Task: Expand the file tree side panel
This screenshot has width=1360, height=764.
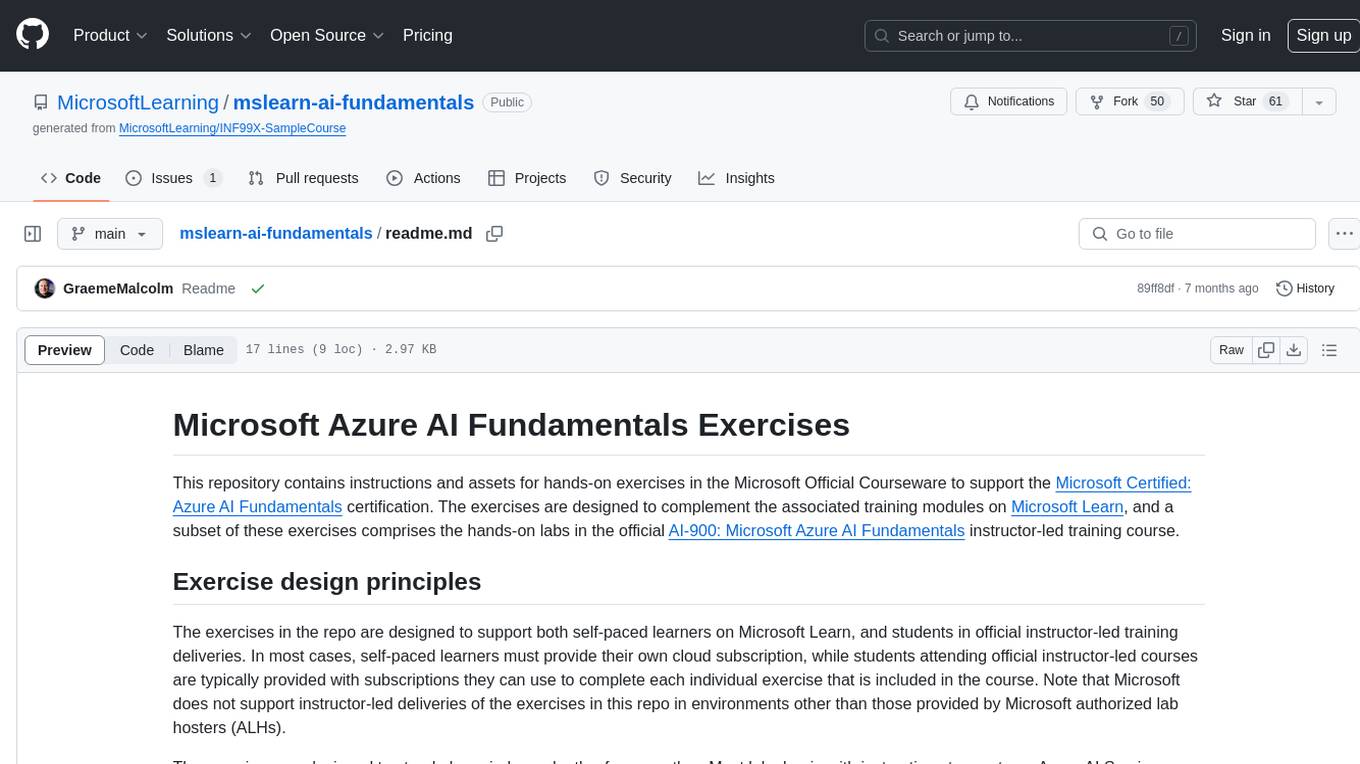Action: point(33,234)
